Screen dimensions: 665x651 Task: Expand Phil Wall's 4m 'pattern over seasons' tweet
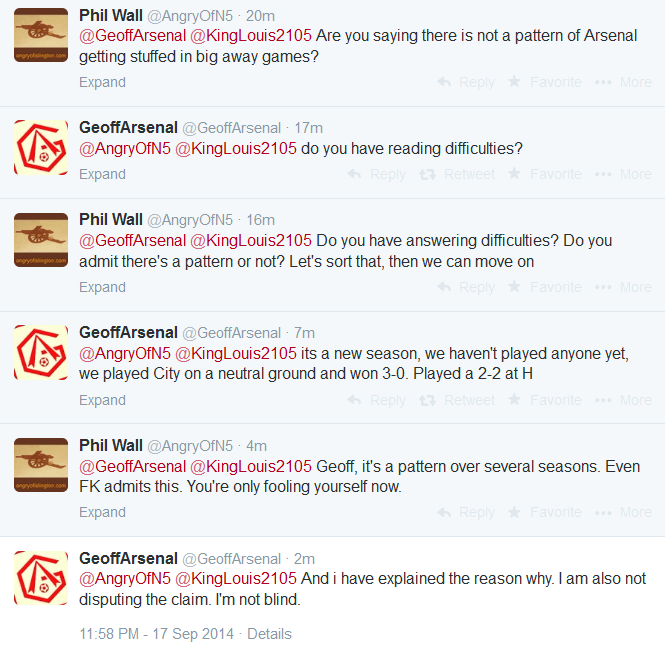[x=102, y=512]
